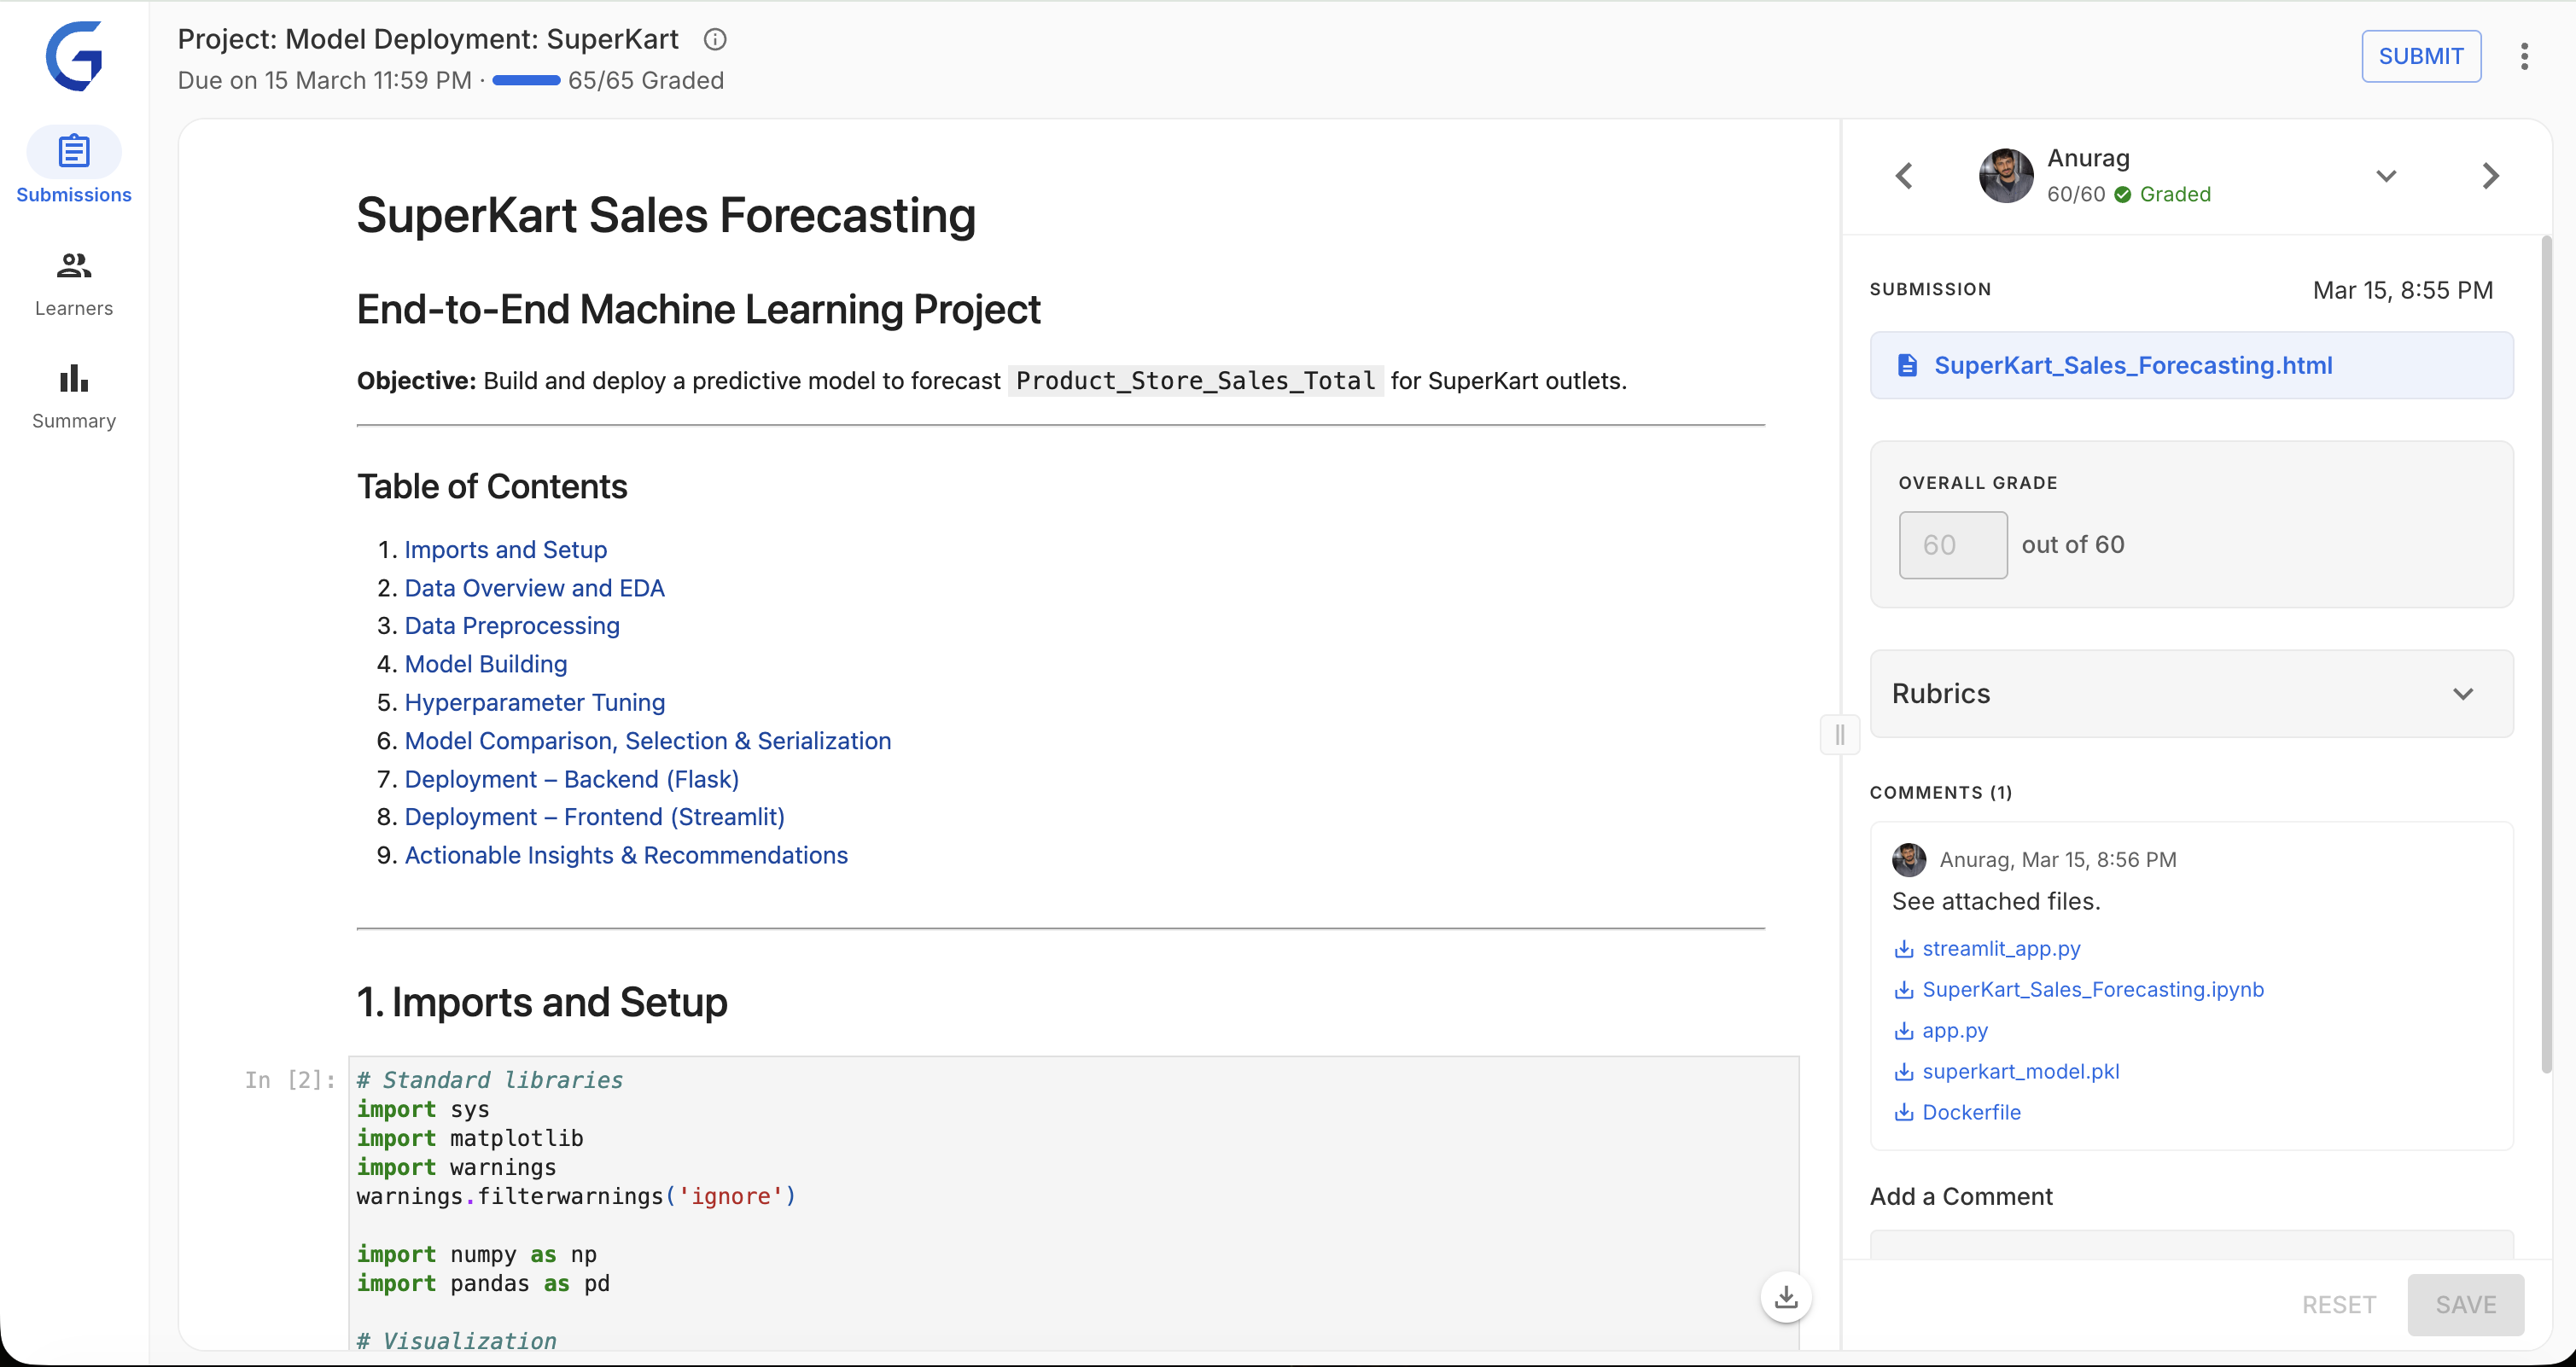Viewport: 2576px width, 1367px height.
Task: Click the 'Due on 15 March 11:59 PM' text
Action: click(x=324, y=80)
